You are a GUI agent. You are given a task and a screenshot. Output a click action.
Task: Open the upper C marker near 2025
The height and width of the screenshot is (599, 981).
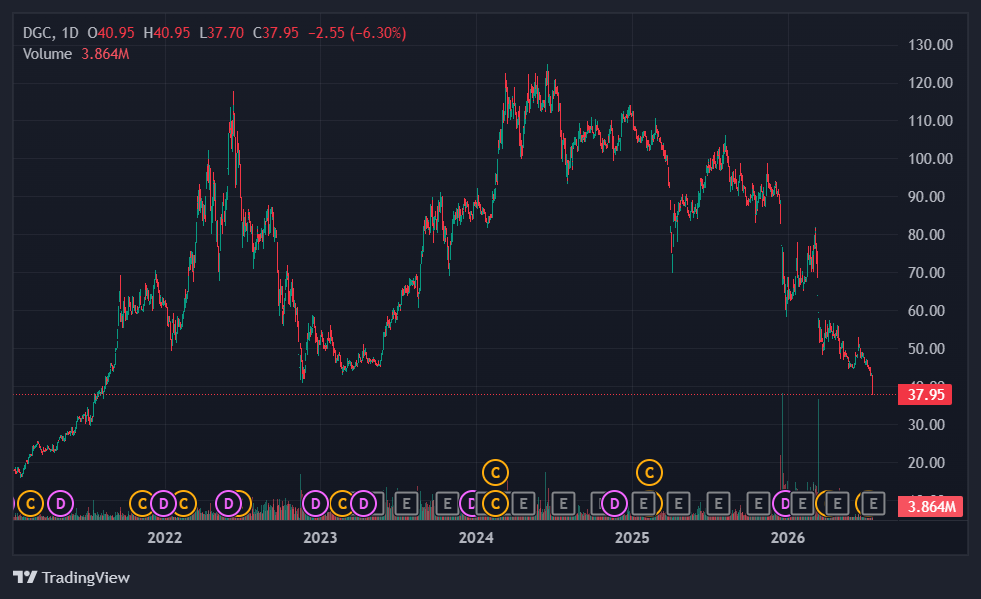pos(649,473)
